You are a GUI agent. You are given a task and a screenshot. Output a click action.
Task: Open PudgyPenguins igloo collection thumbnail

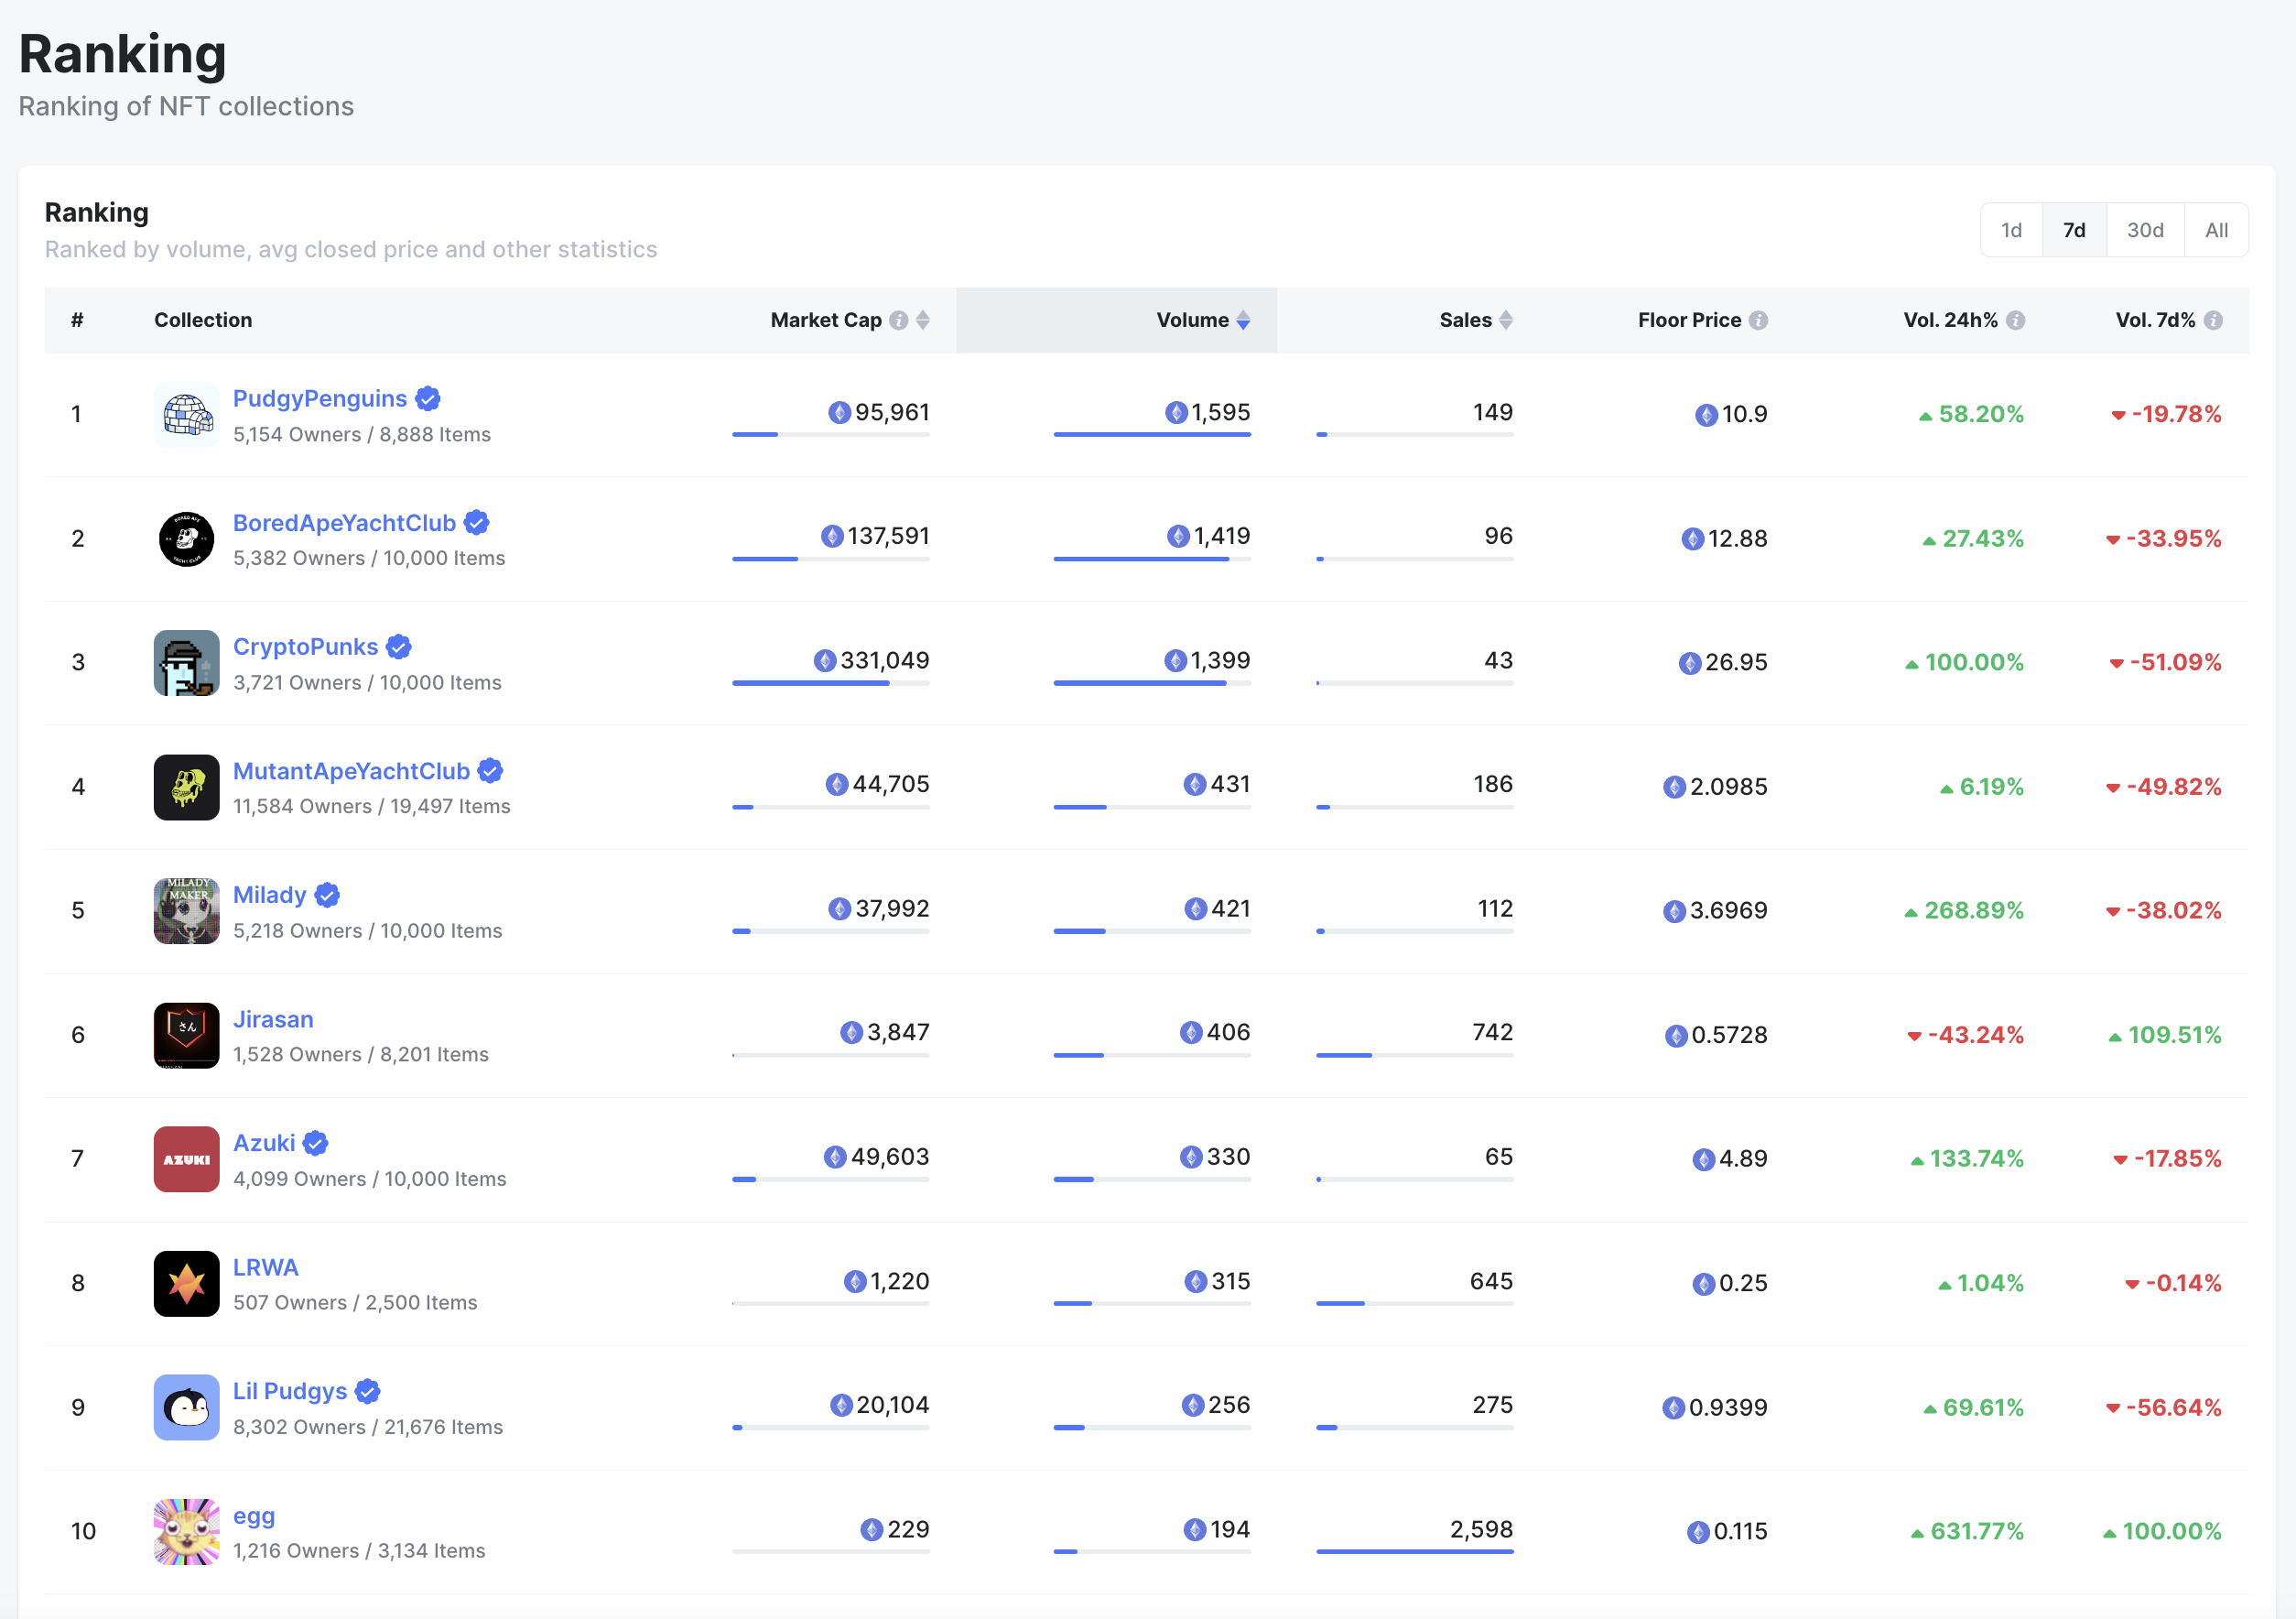pos(186,415)
